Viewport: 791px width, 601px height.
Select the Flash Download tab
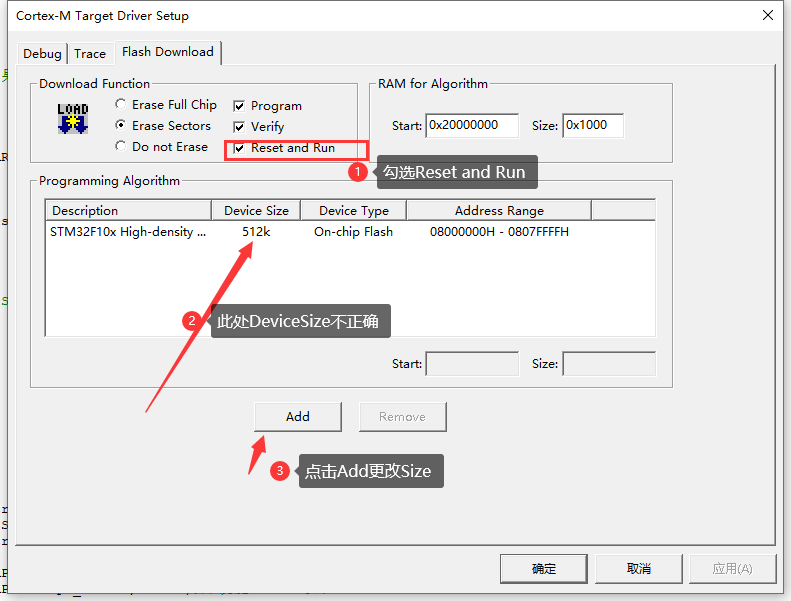click(x=167, y=52)
